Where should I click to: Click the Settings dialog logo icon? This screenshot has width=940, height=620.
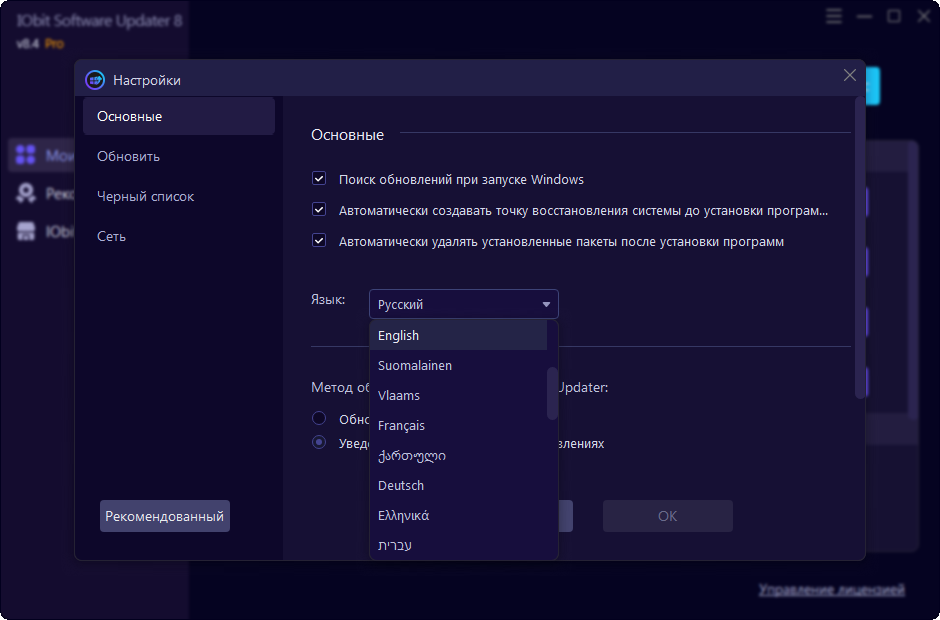[95, 80]
